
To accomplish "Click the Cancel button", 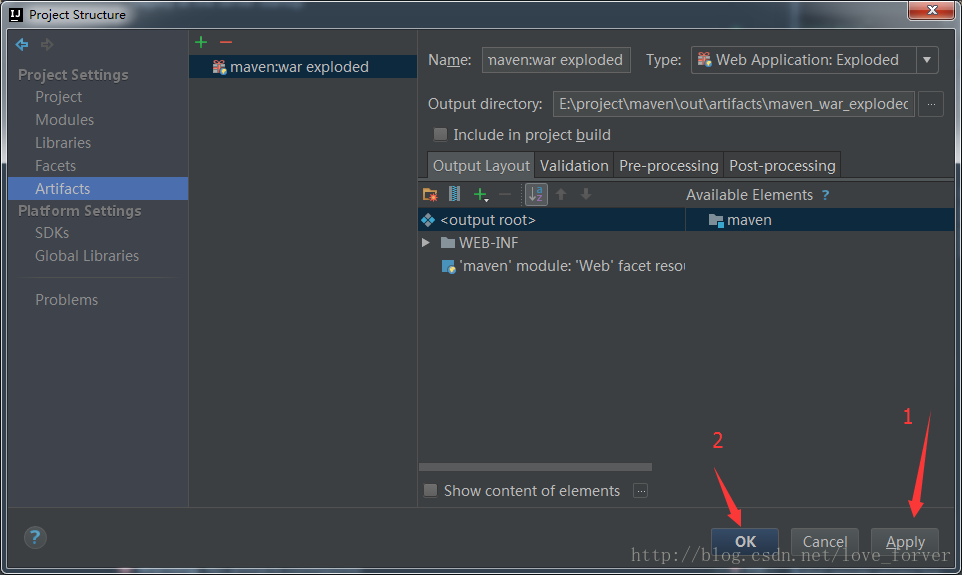I will click(x=825, y=541).
